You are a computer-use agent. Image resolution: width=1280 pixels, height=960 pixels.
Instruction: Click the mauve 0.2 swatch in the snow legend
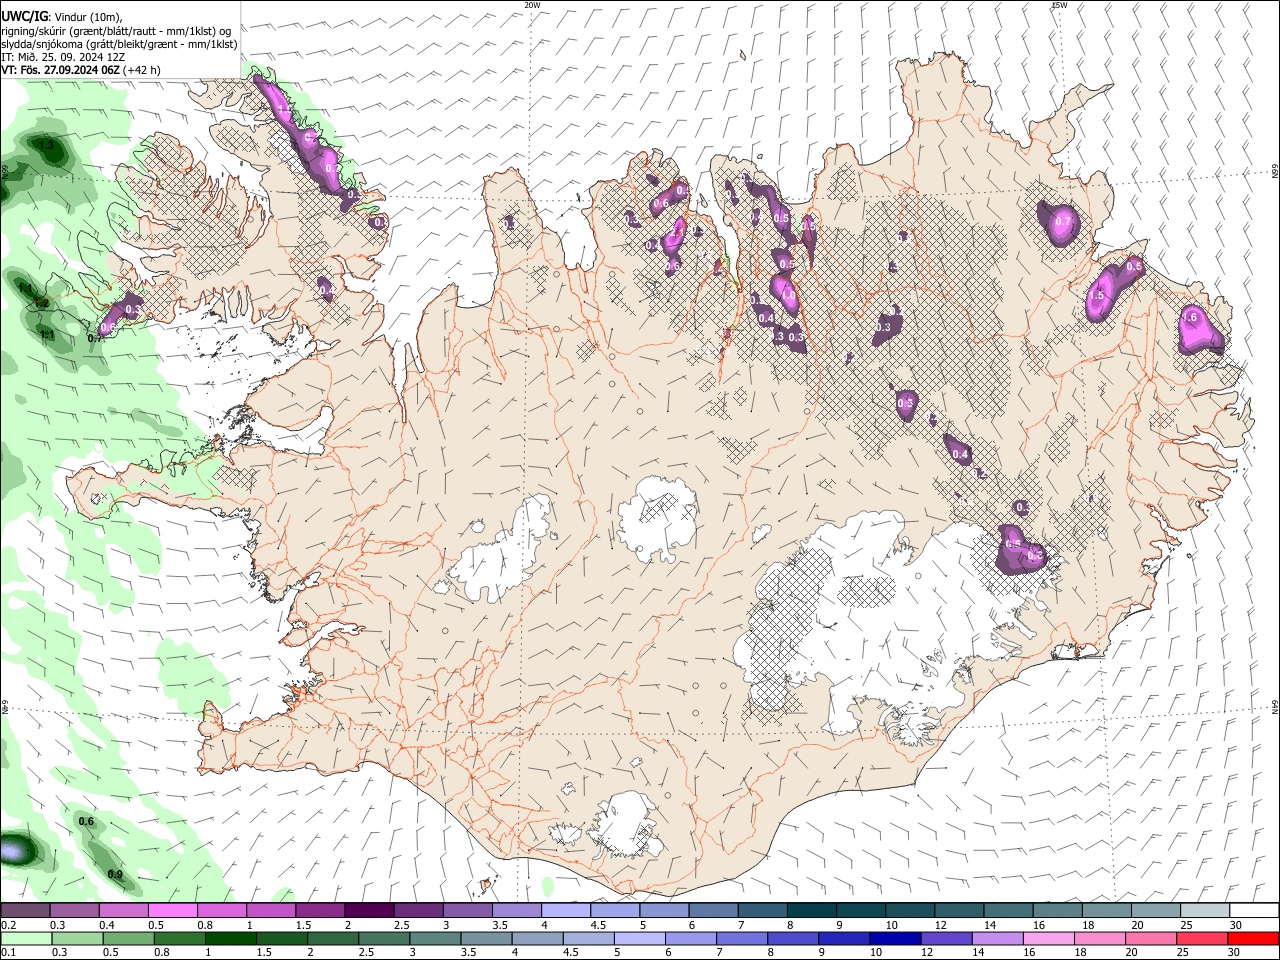24,911
